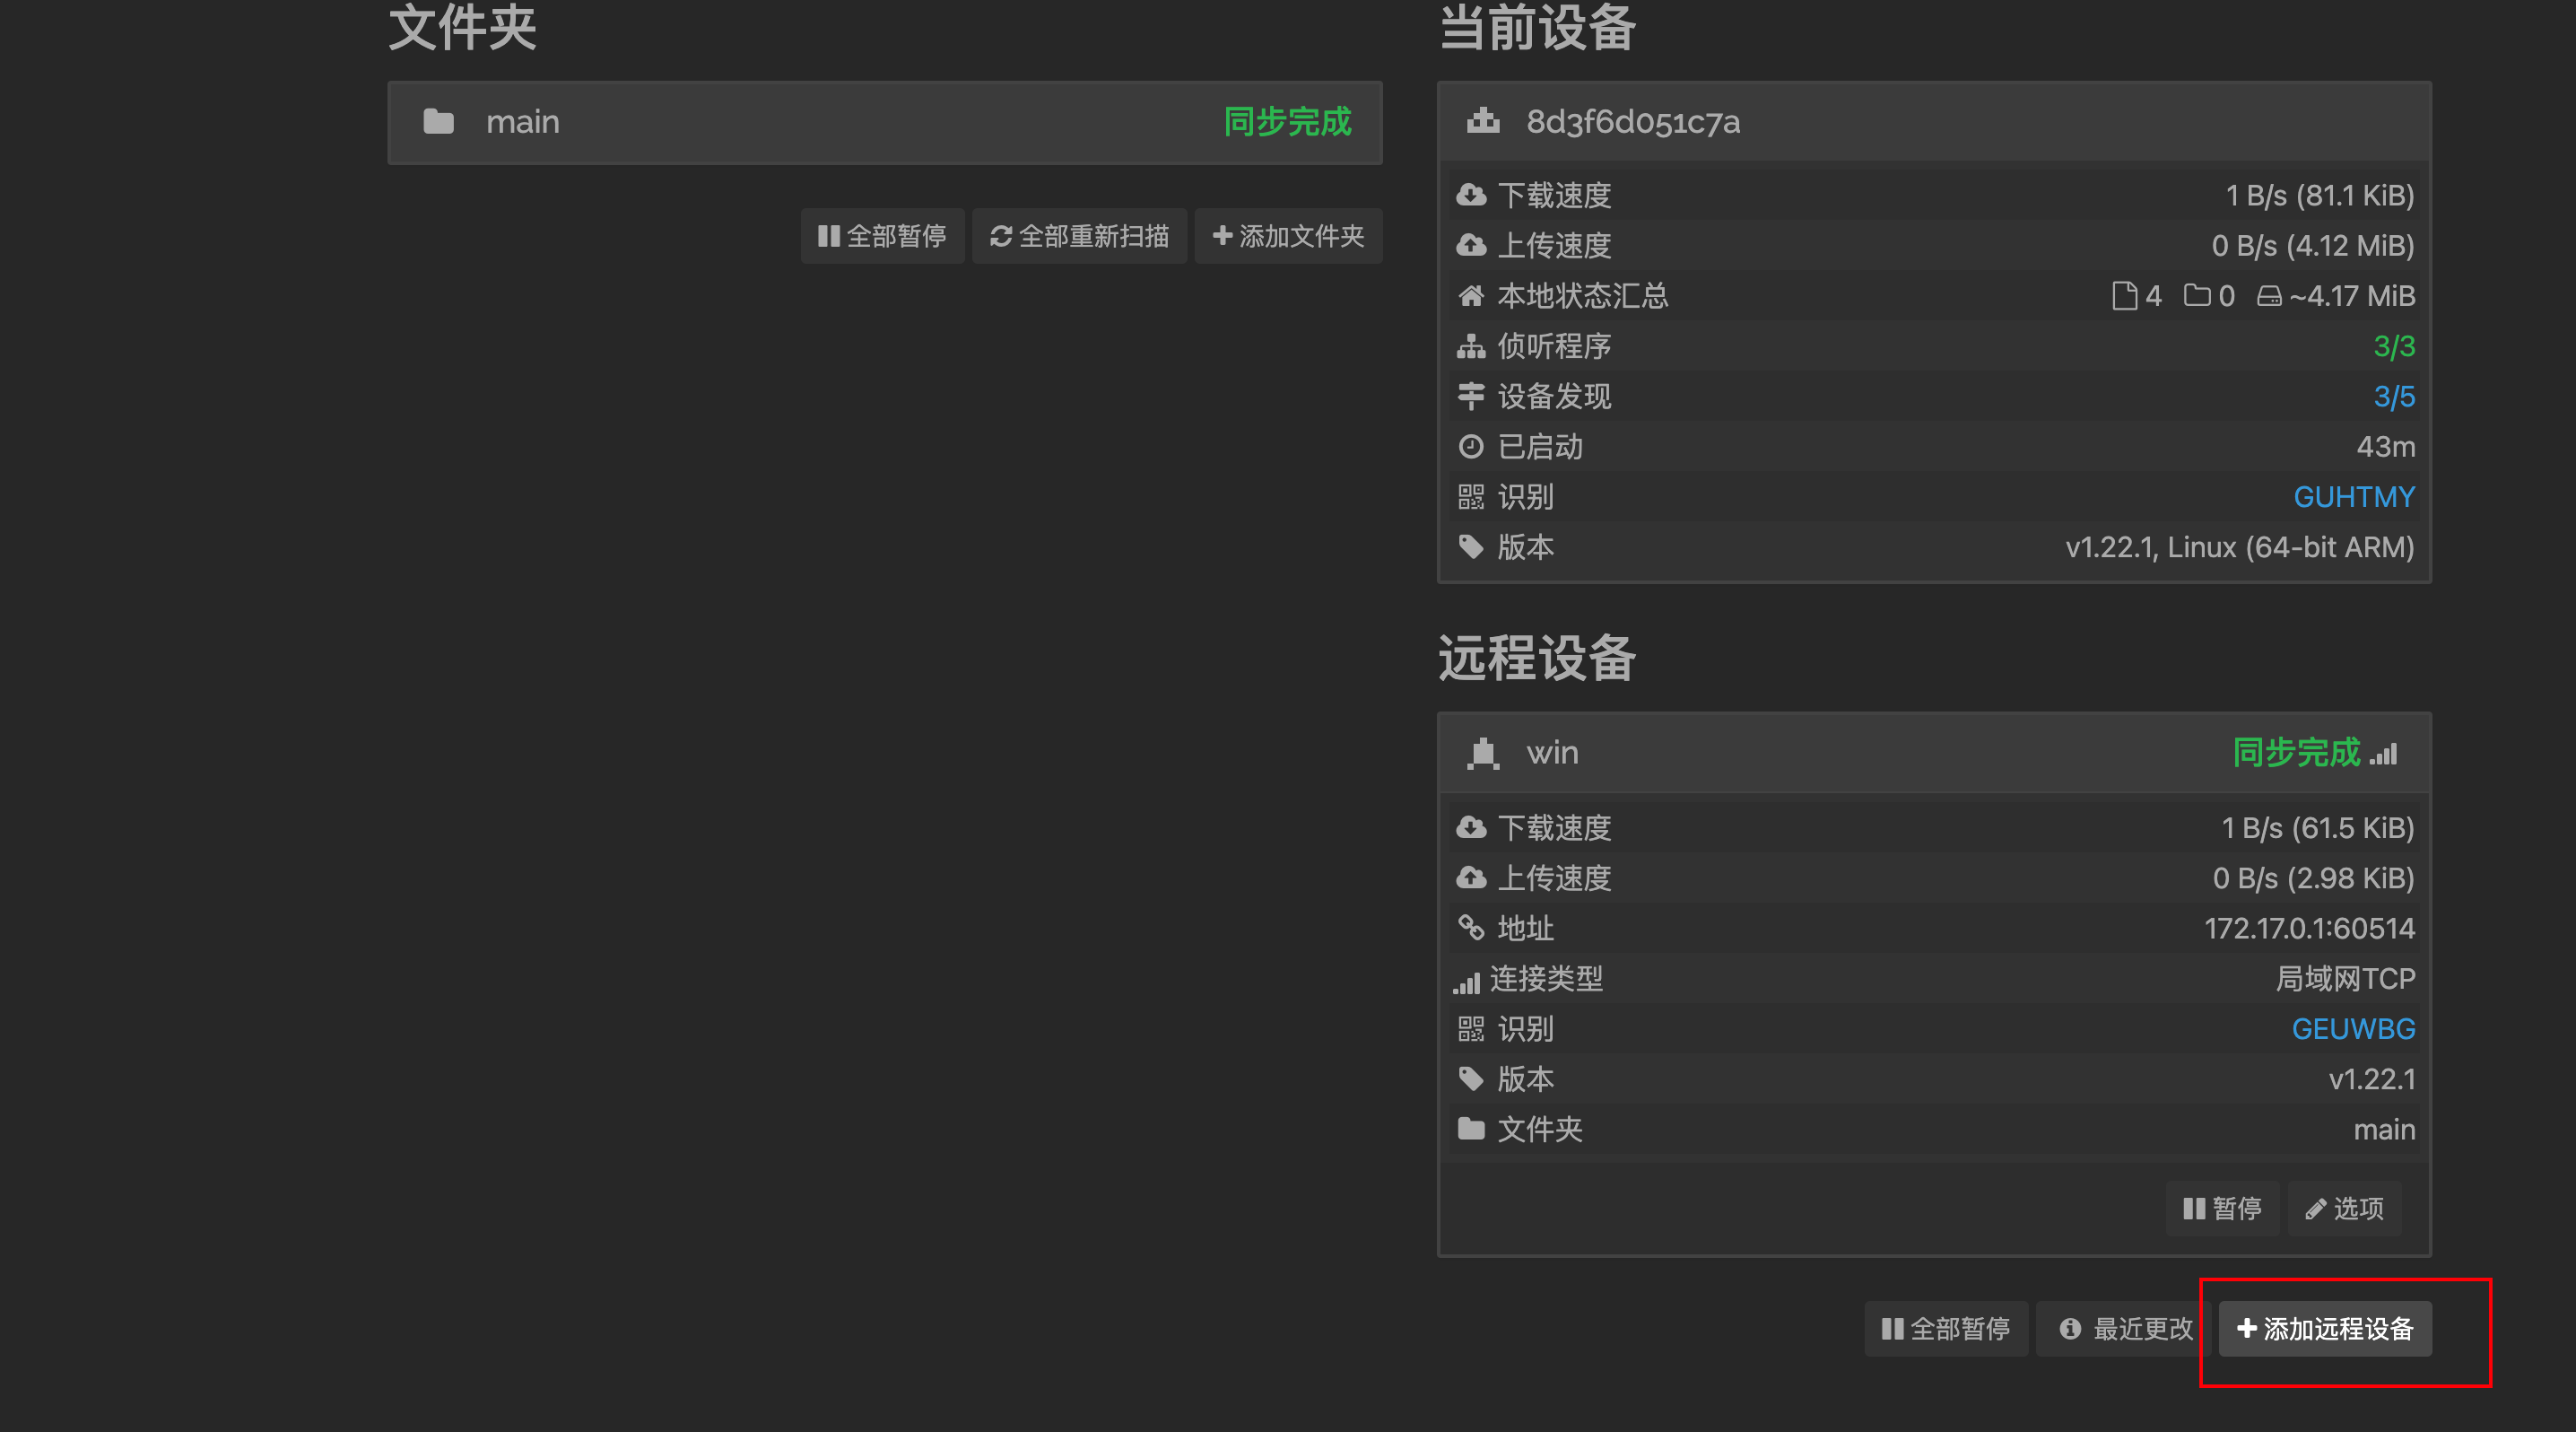Open the GEUWBG device ID link

point(2352,1029)
